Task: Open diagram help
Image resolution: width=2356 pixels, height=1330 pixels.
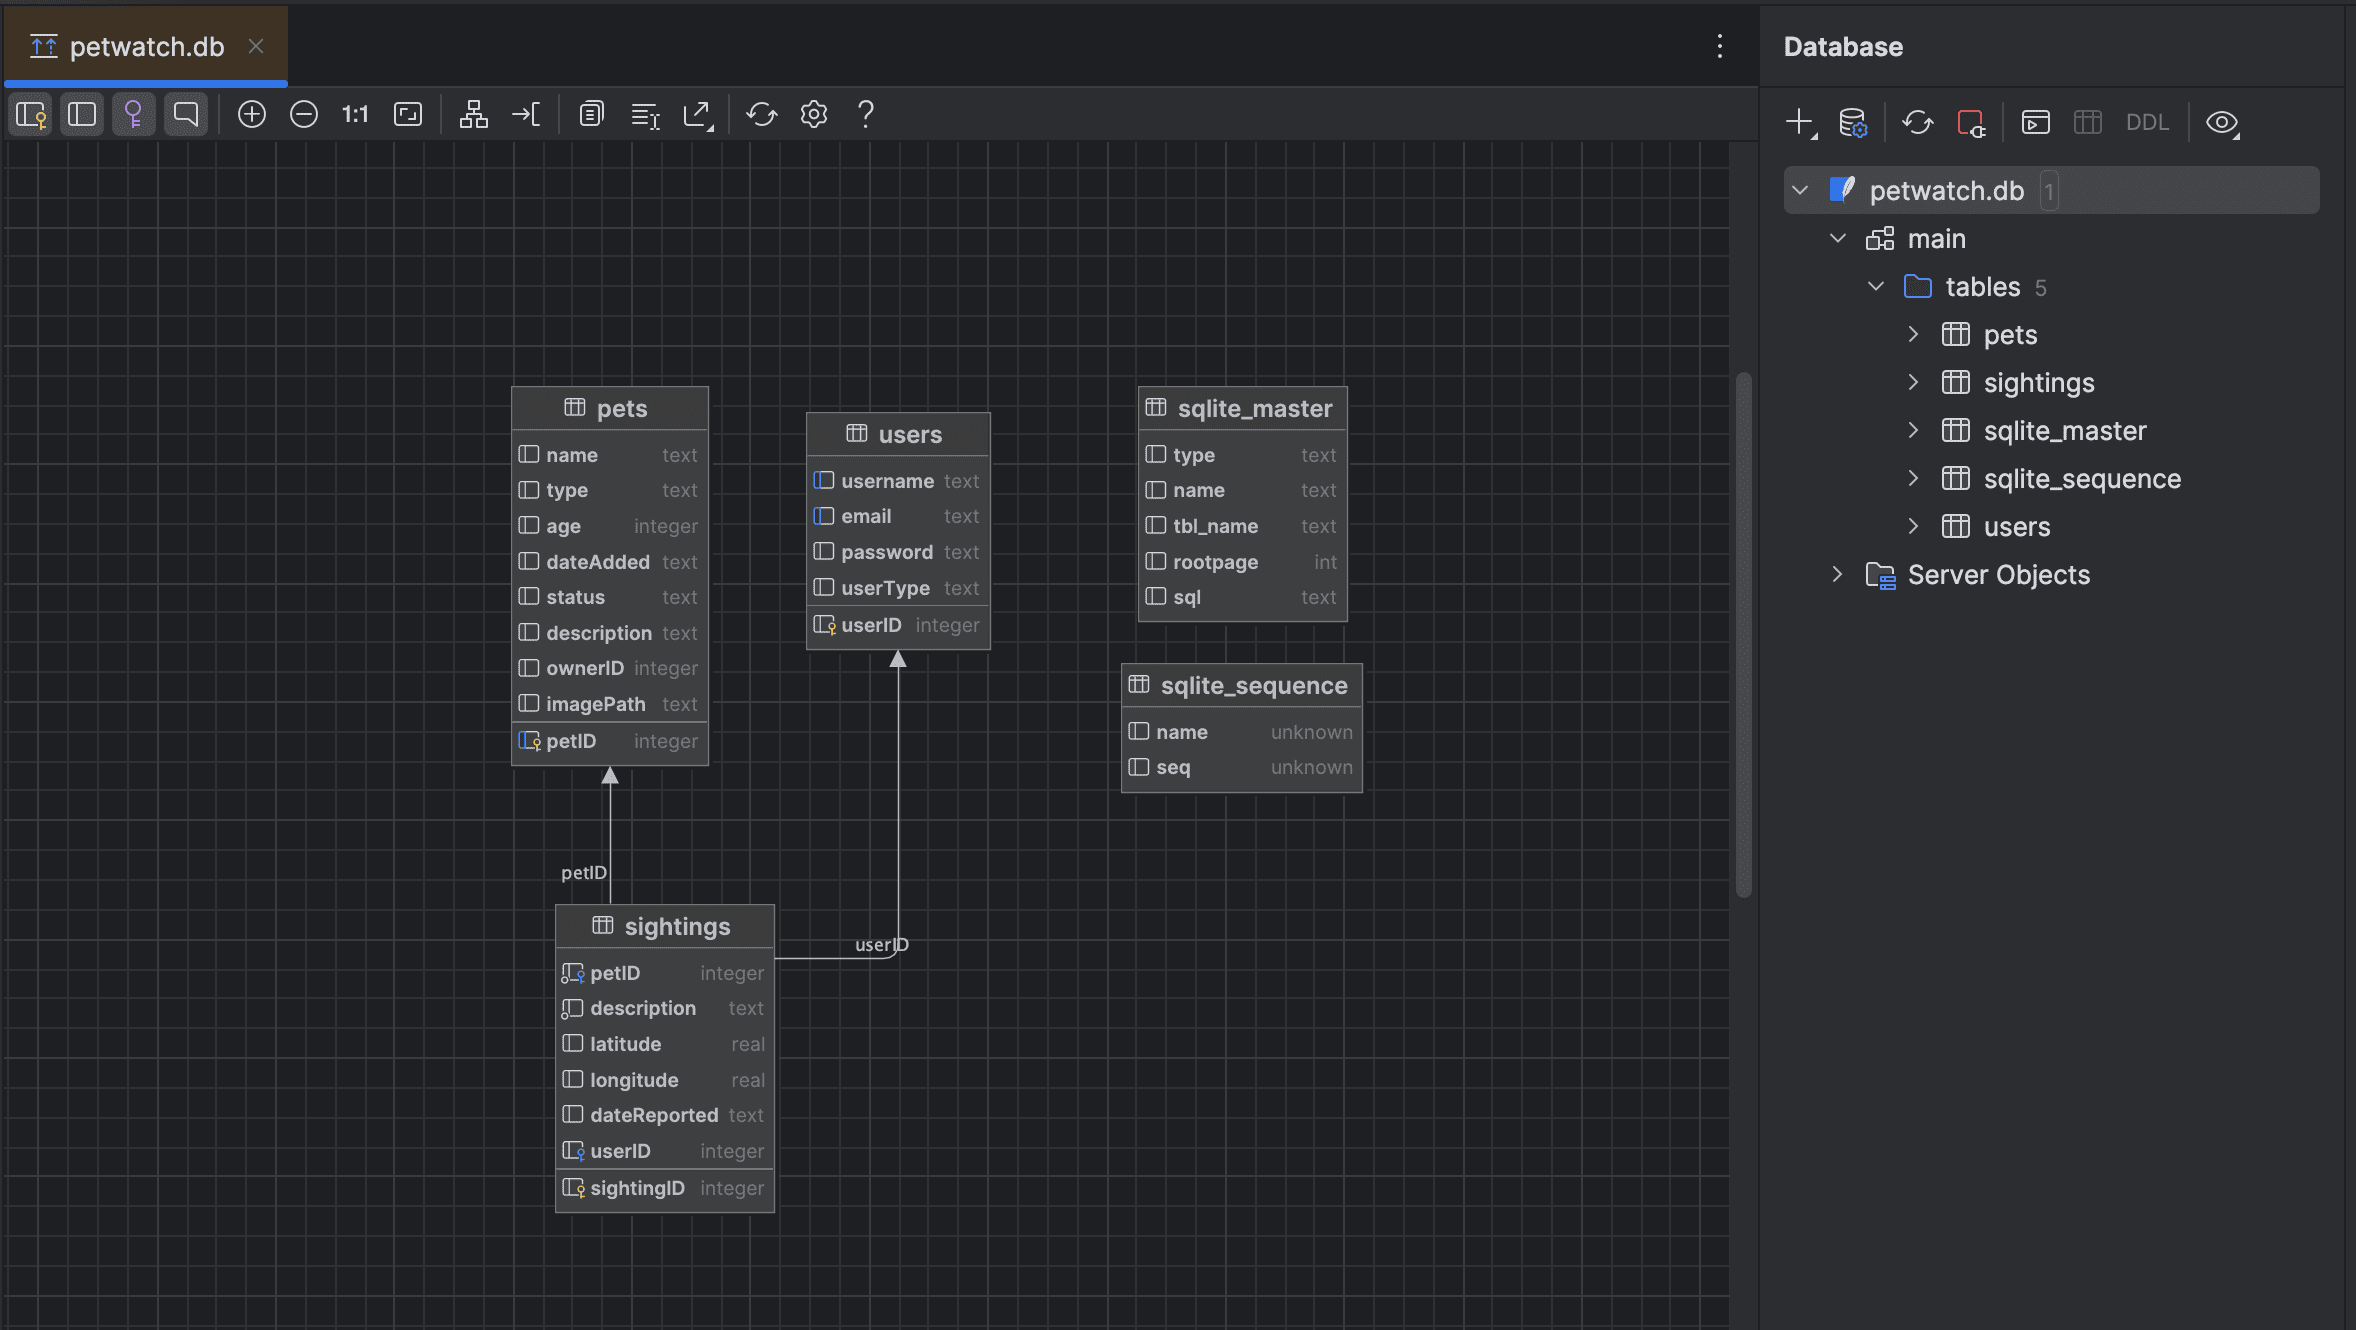Action: pyautogui.click(x=864, y=114)
